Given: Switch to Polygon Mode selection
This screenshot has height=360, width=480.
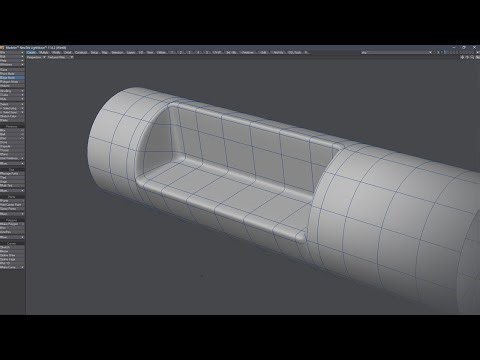Looking at the screenshot, I should [x=12, y=82].
